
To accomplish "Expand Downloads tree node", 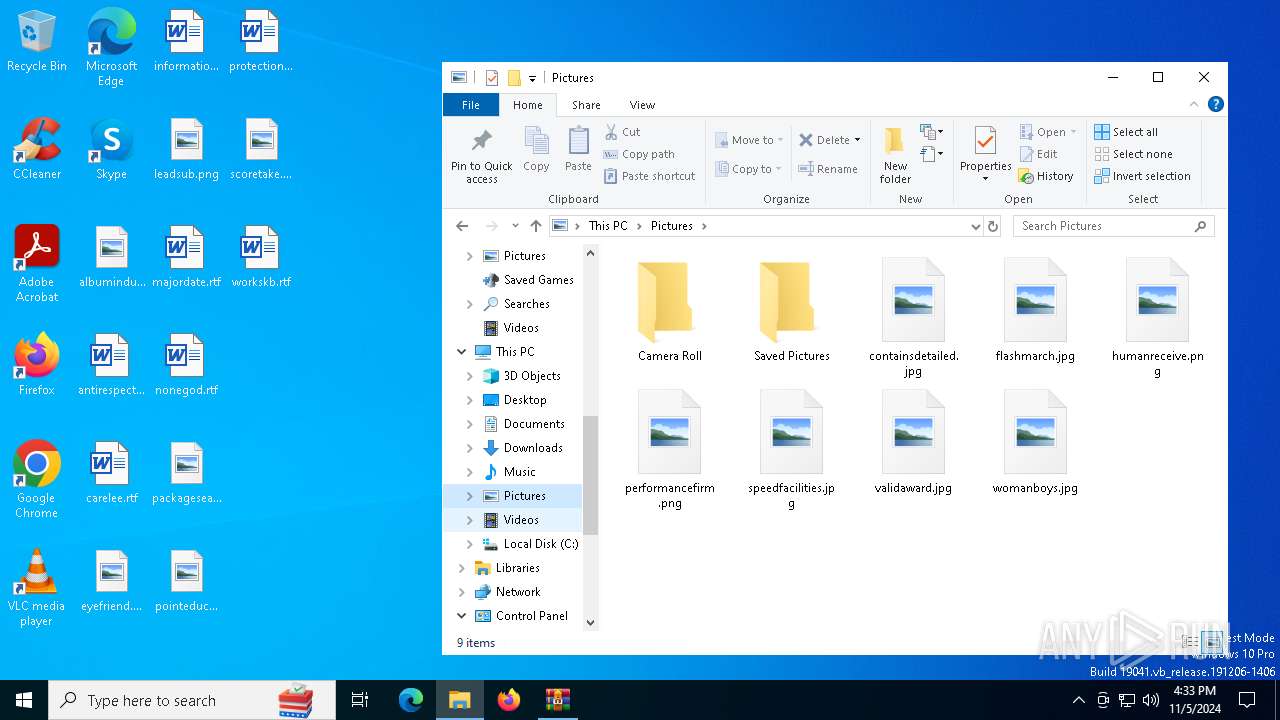I will [x=470, y=448].
